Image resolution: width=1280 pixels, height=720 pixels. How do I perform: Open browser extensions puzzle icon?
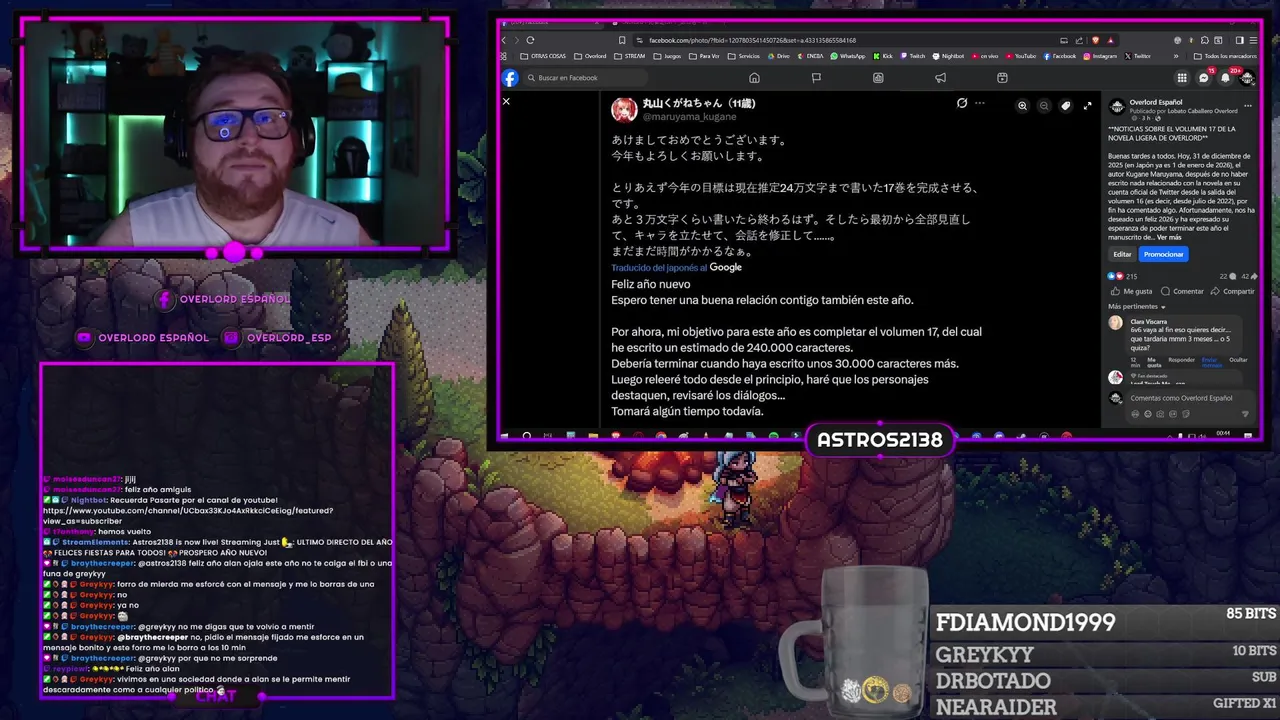point(1205,40)
